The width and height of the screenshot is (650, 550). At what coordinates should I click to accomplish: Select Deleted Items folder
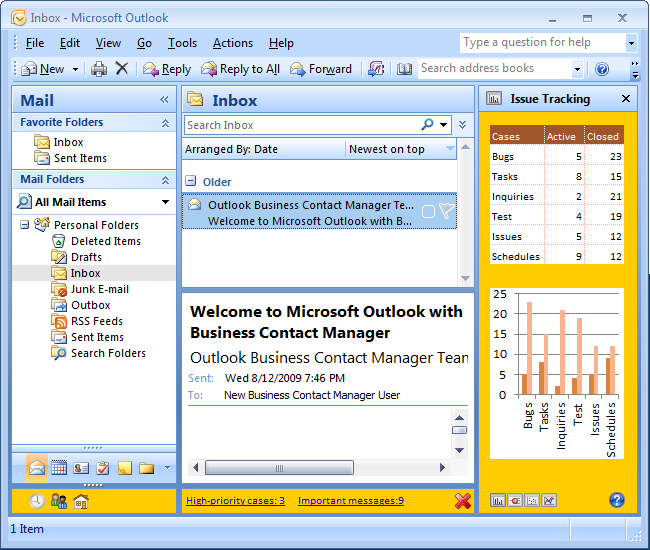point(96,241)
